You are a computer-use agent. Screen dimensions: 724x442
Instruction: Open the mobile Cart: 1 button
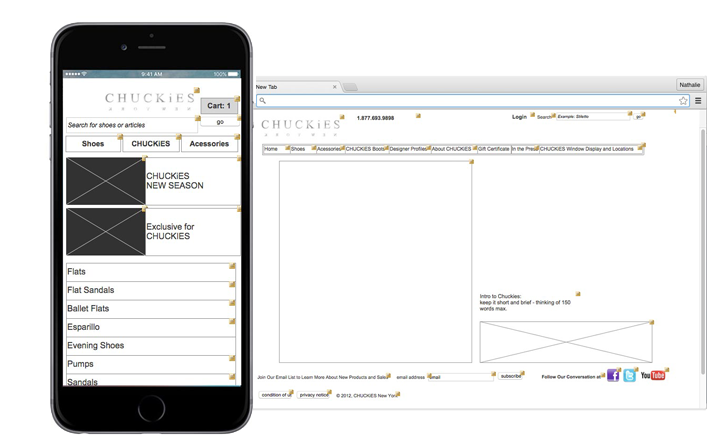click(219, 105)
